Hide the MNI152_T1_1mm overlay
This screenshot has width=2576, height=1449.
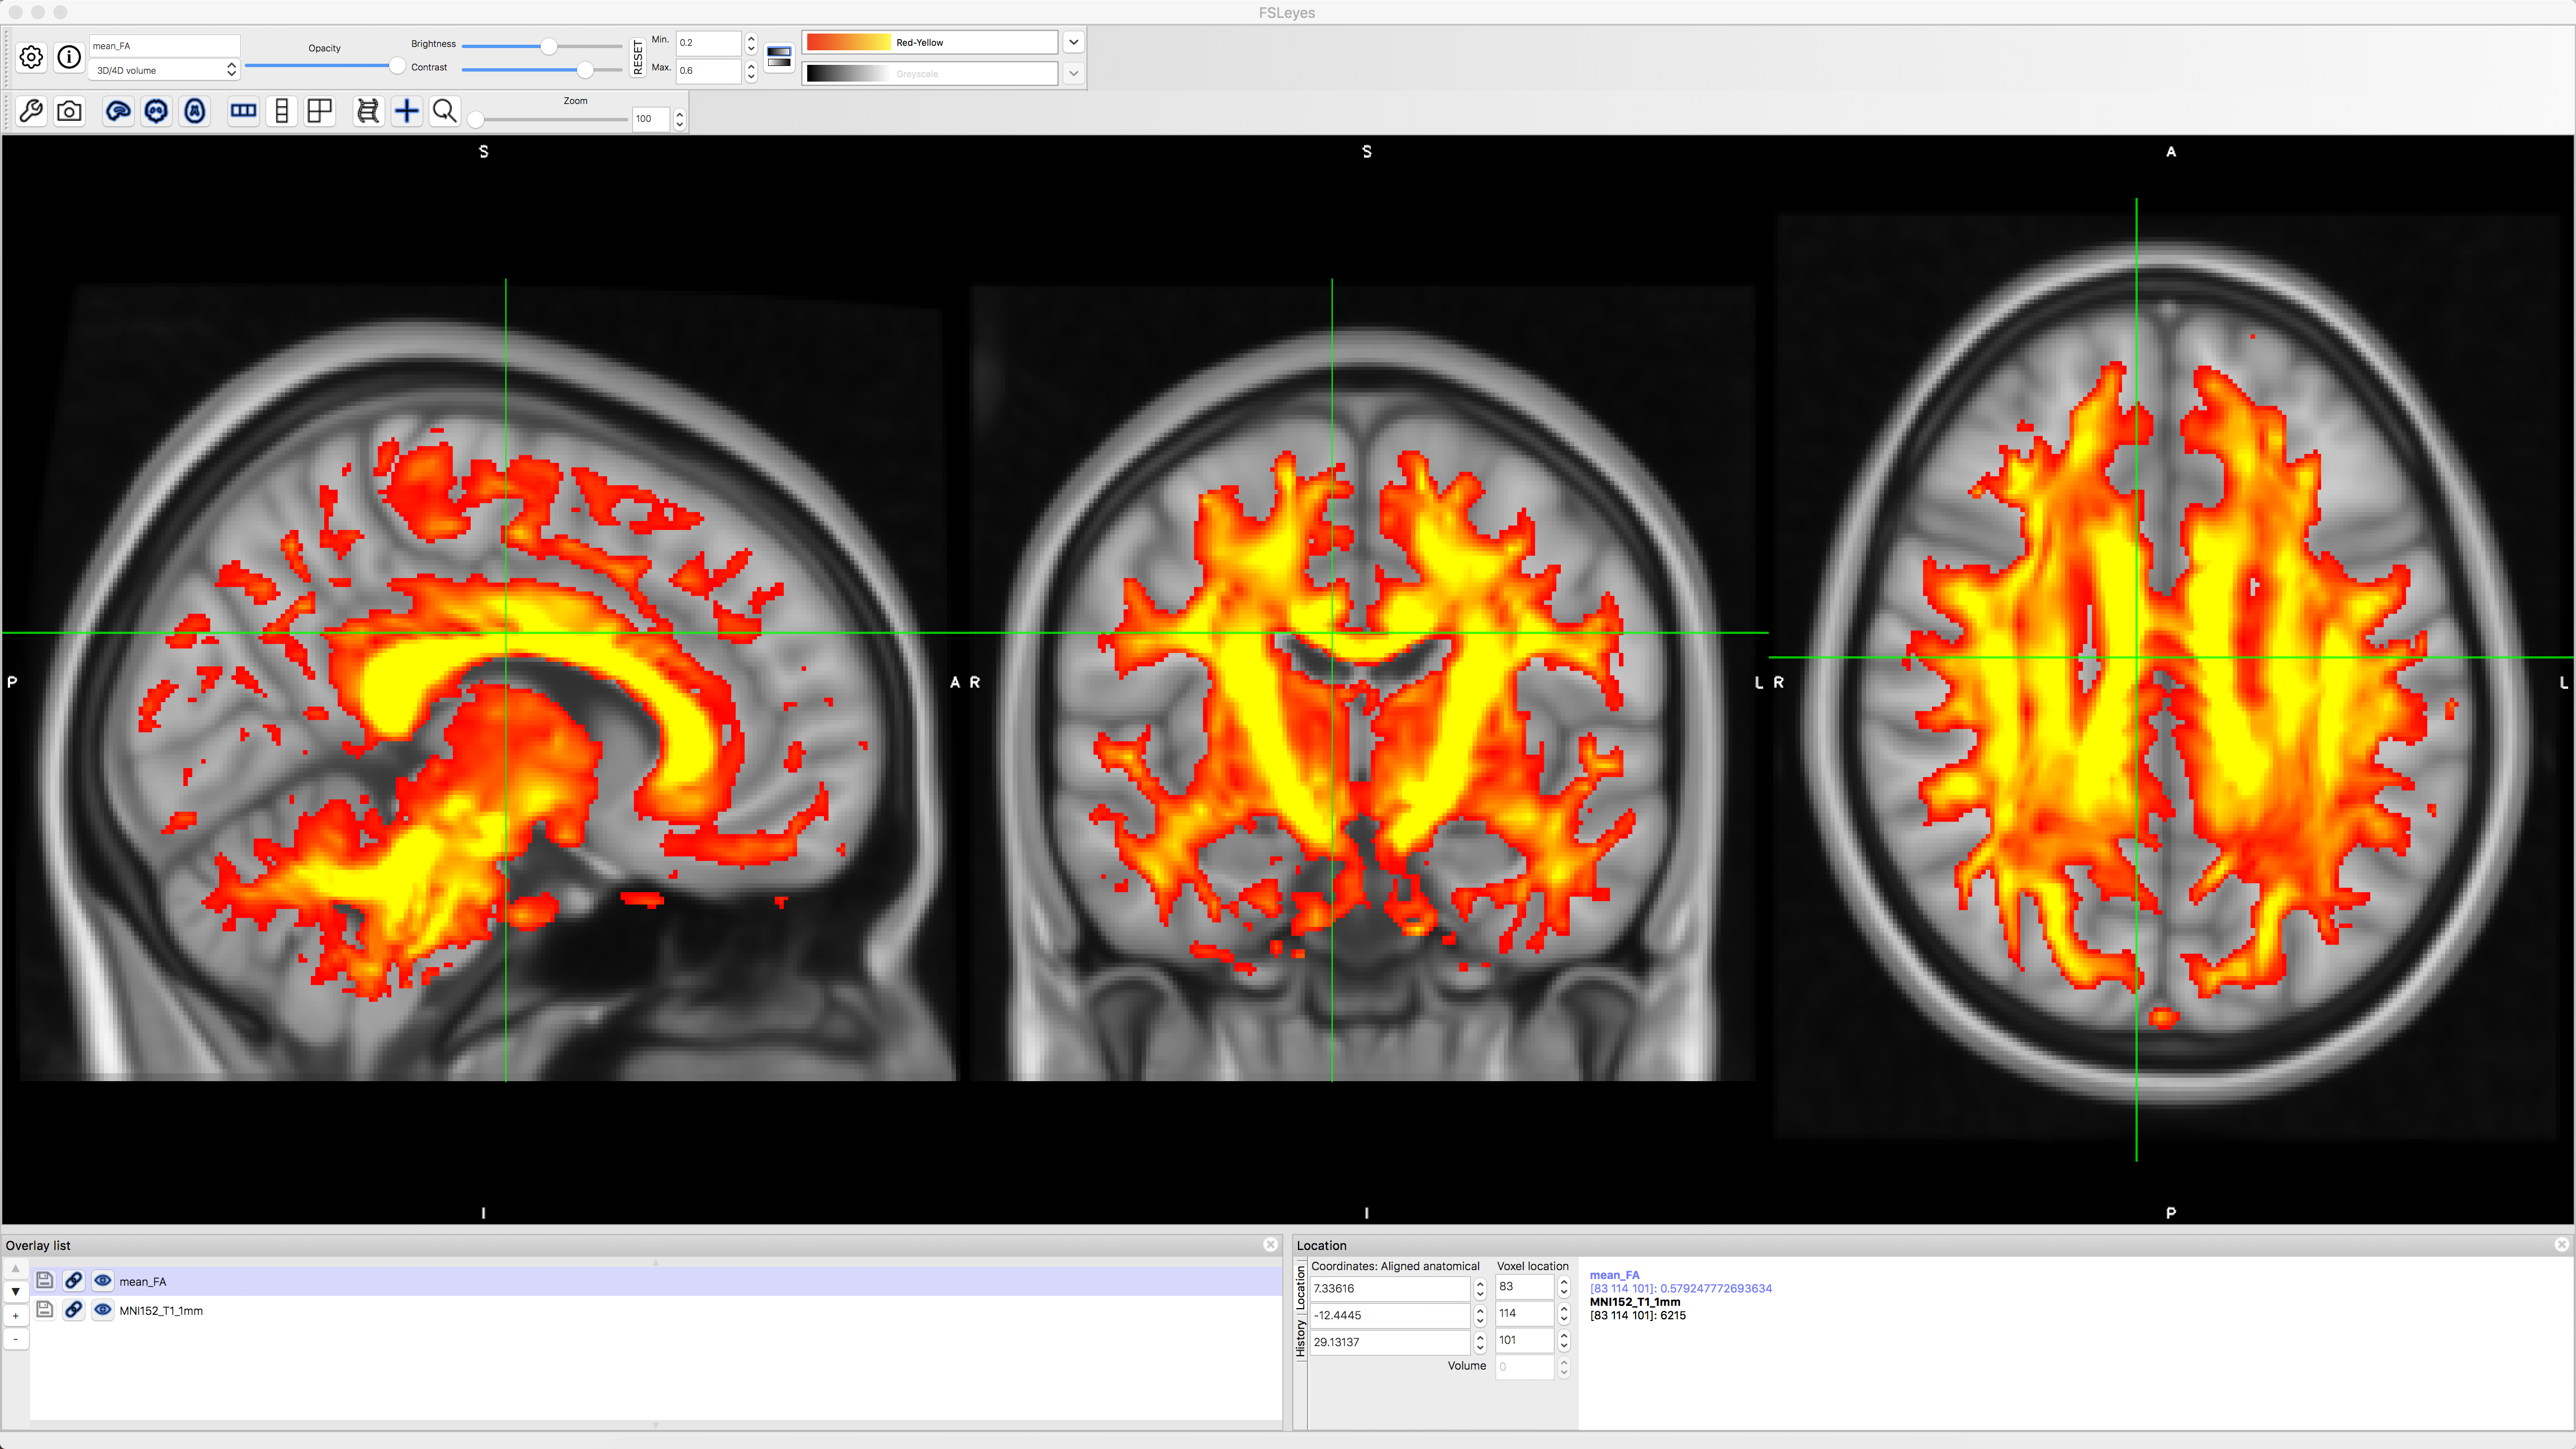(103, 1309)
